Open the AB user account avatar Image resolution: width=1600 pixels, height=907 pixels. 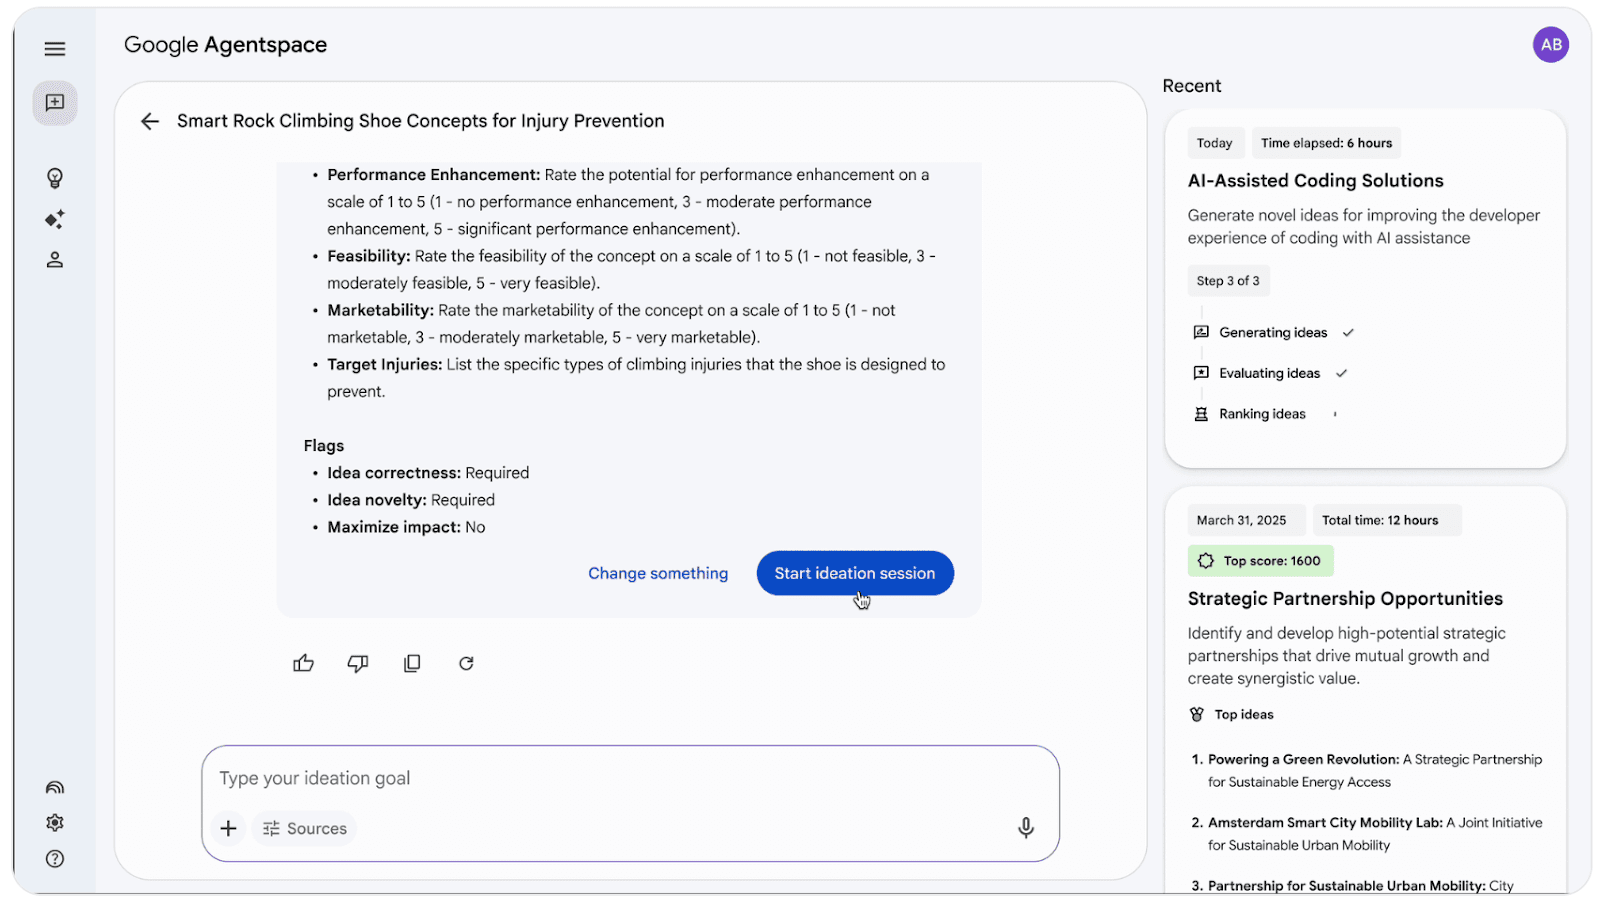1551,45
